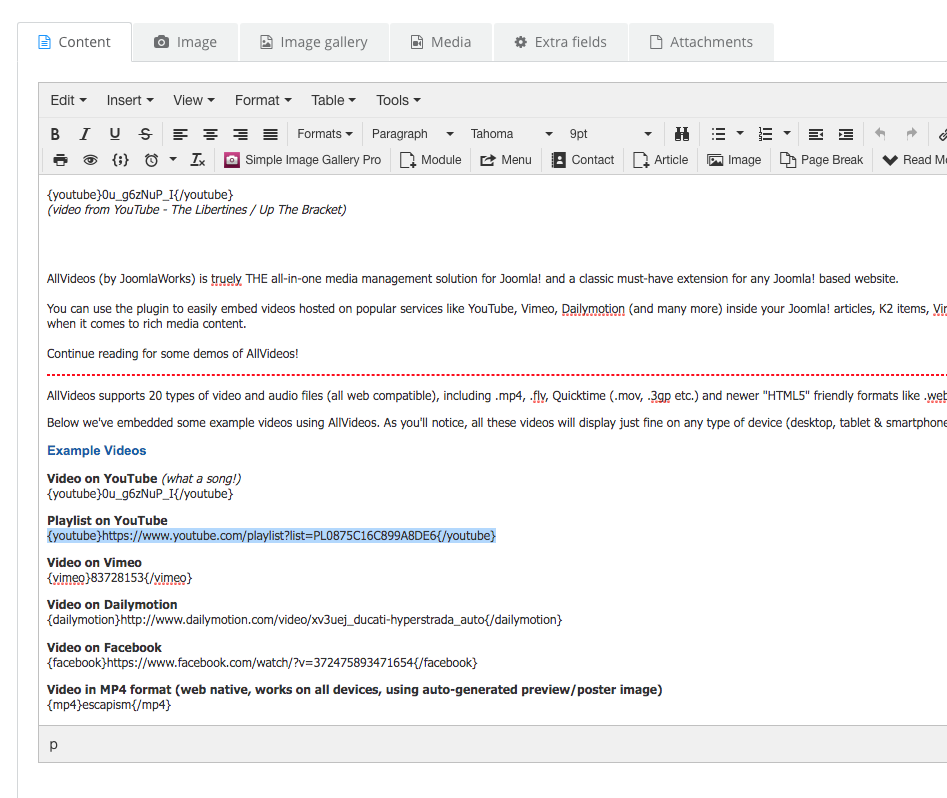Viewport: 947px width, 798px height.
Task: Click the 'p' element path in status bar
Action: click(x=54, y=745)
